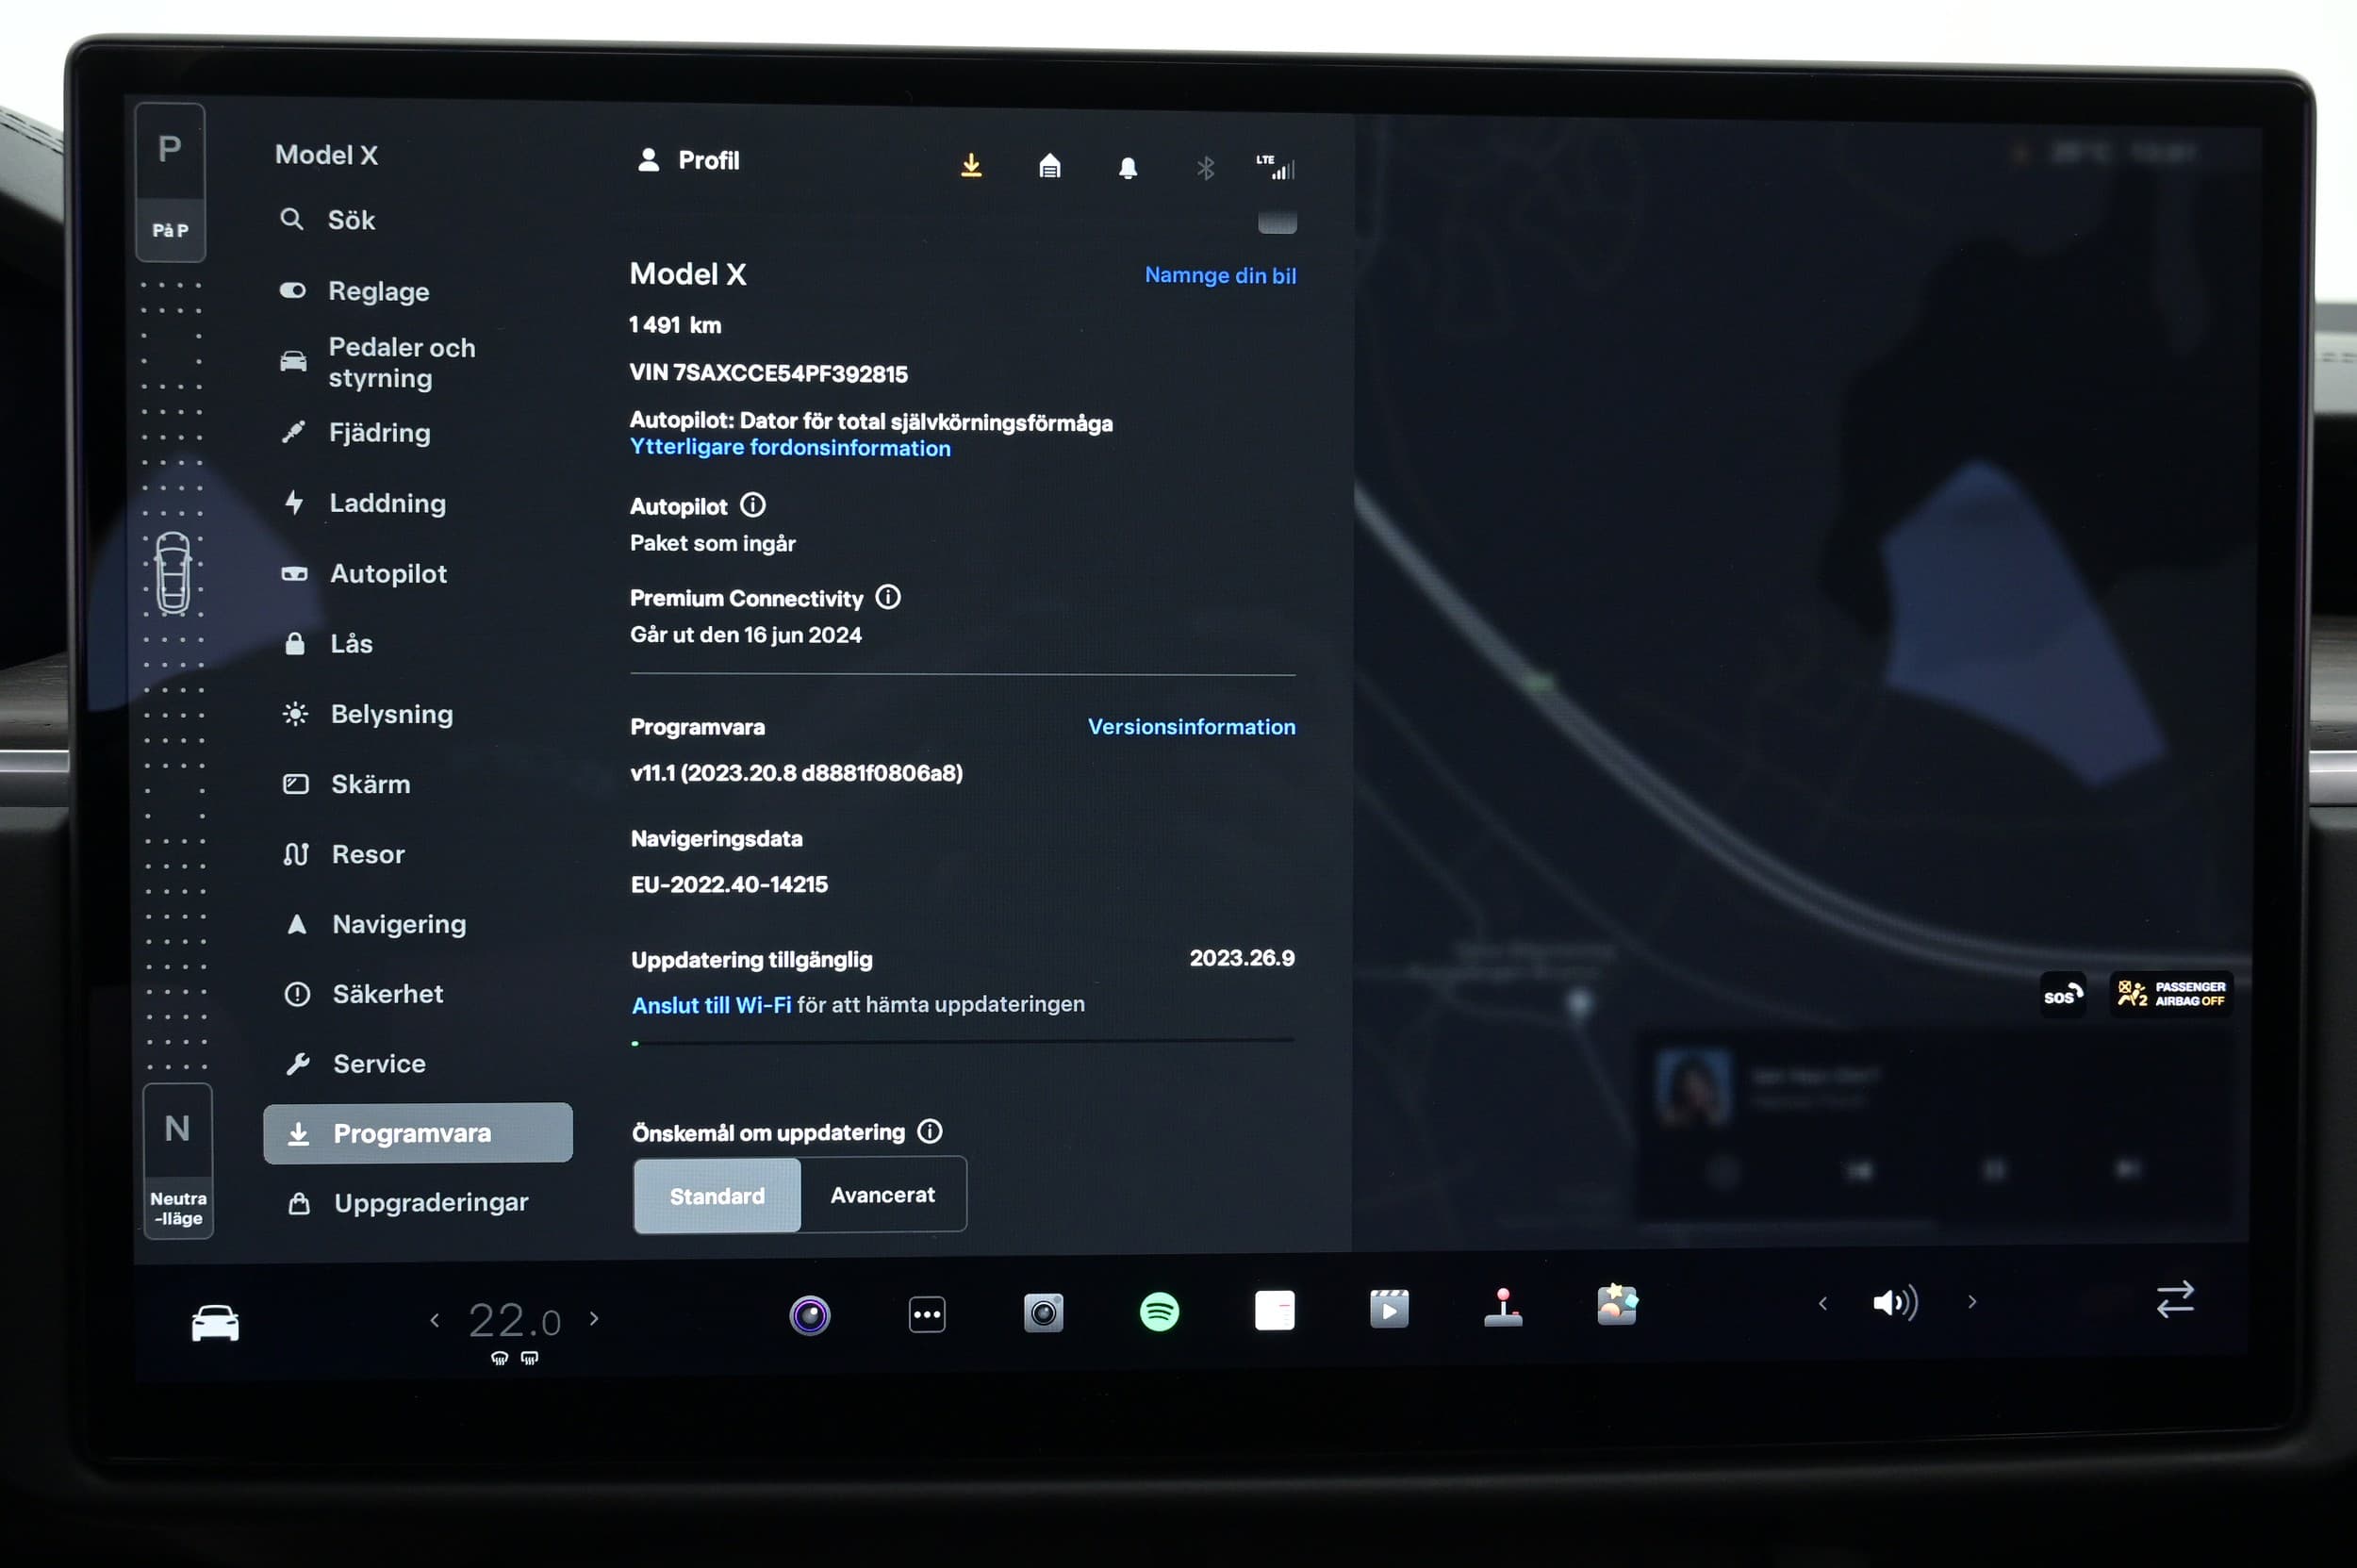Viewport: 2357px width, 1568px height.
Task: Open the Uppgraderingar upgrades menu
Action: click(x=407, y=1202)
